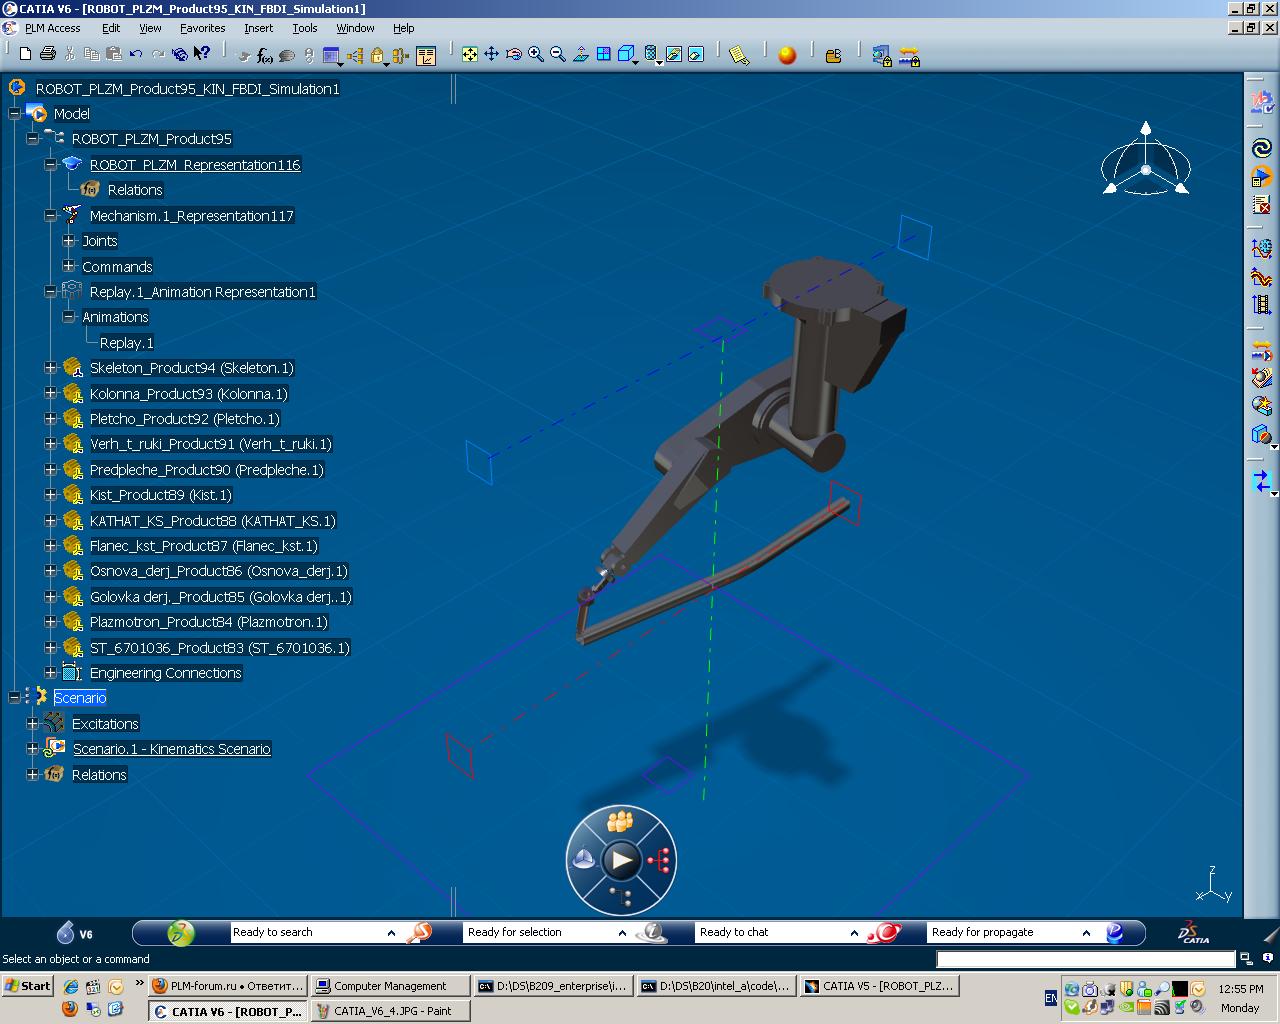Switch to CATIA_V6_4.JPG Paint taskbar button

tap(389, 1011)
